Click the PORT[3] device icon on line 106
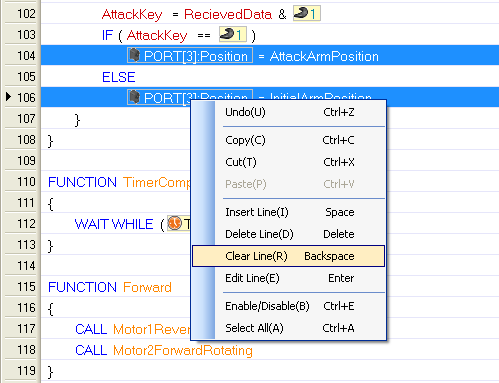Screen dimensions: 499x383 pos(134,97)
